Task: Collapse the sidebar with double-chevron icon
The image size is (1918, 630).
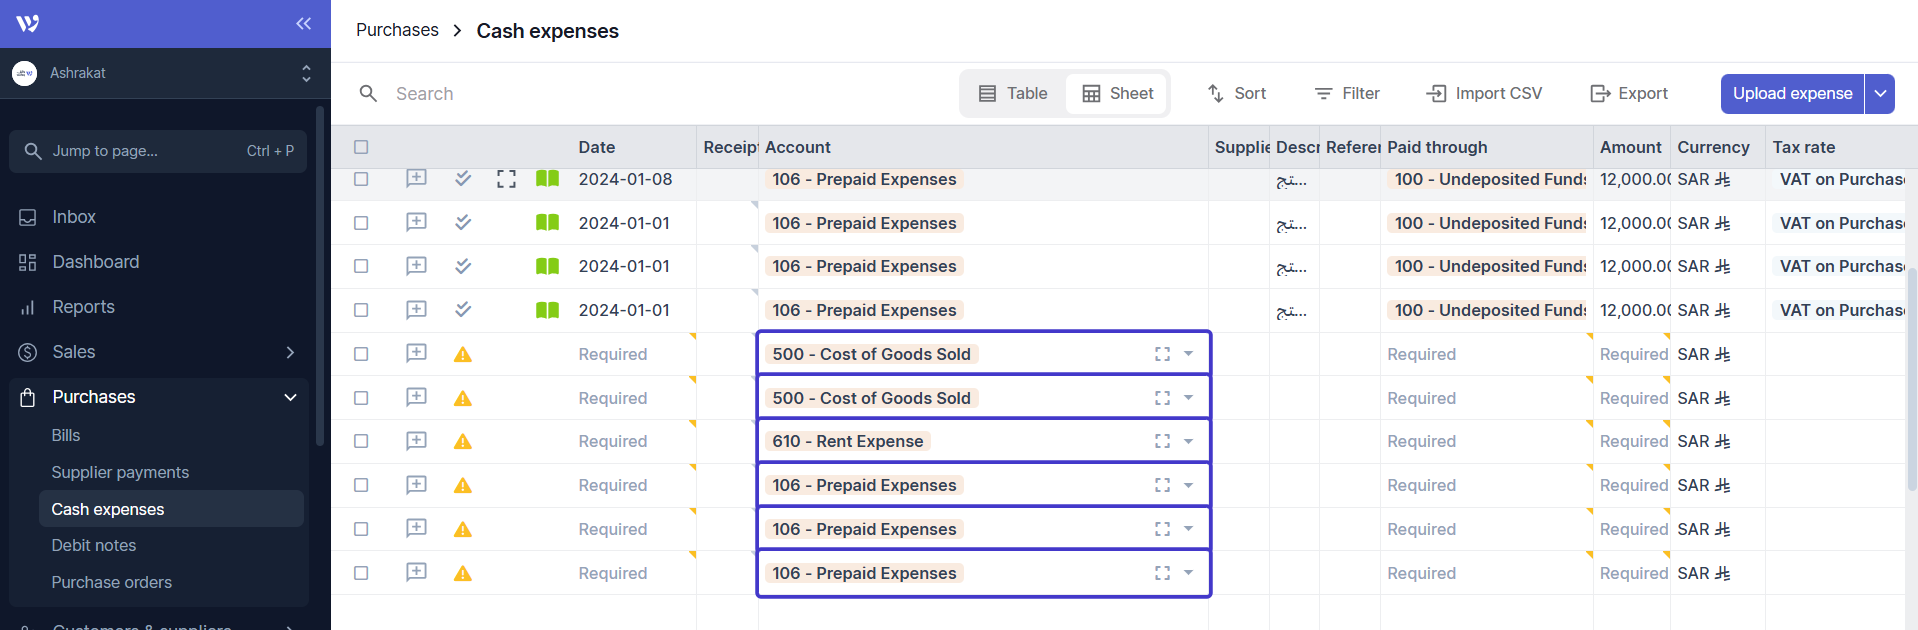Action: tap(303, 23)
